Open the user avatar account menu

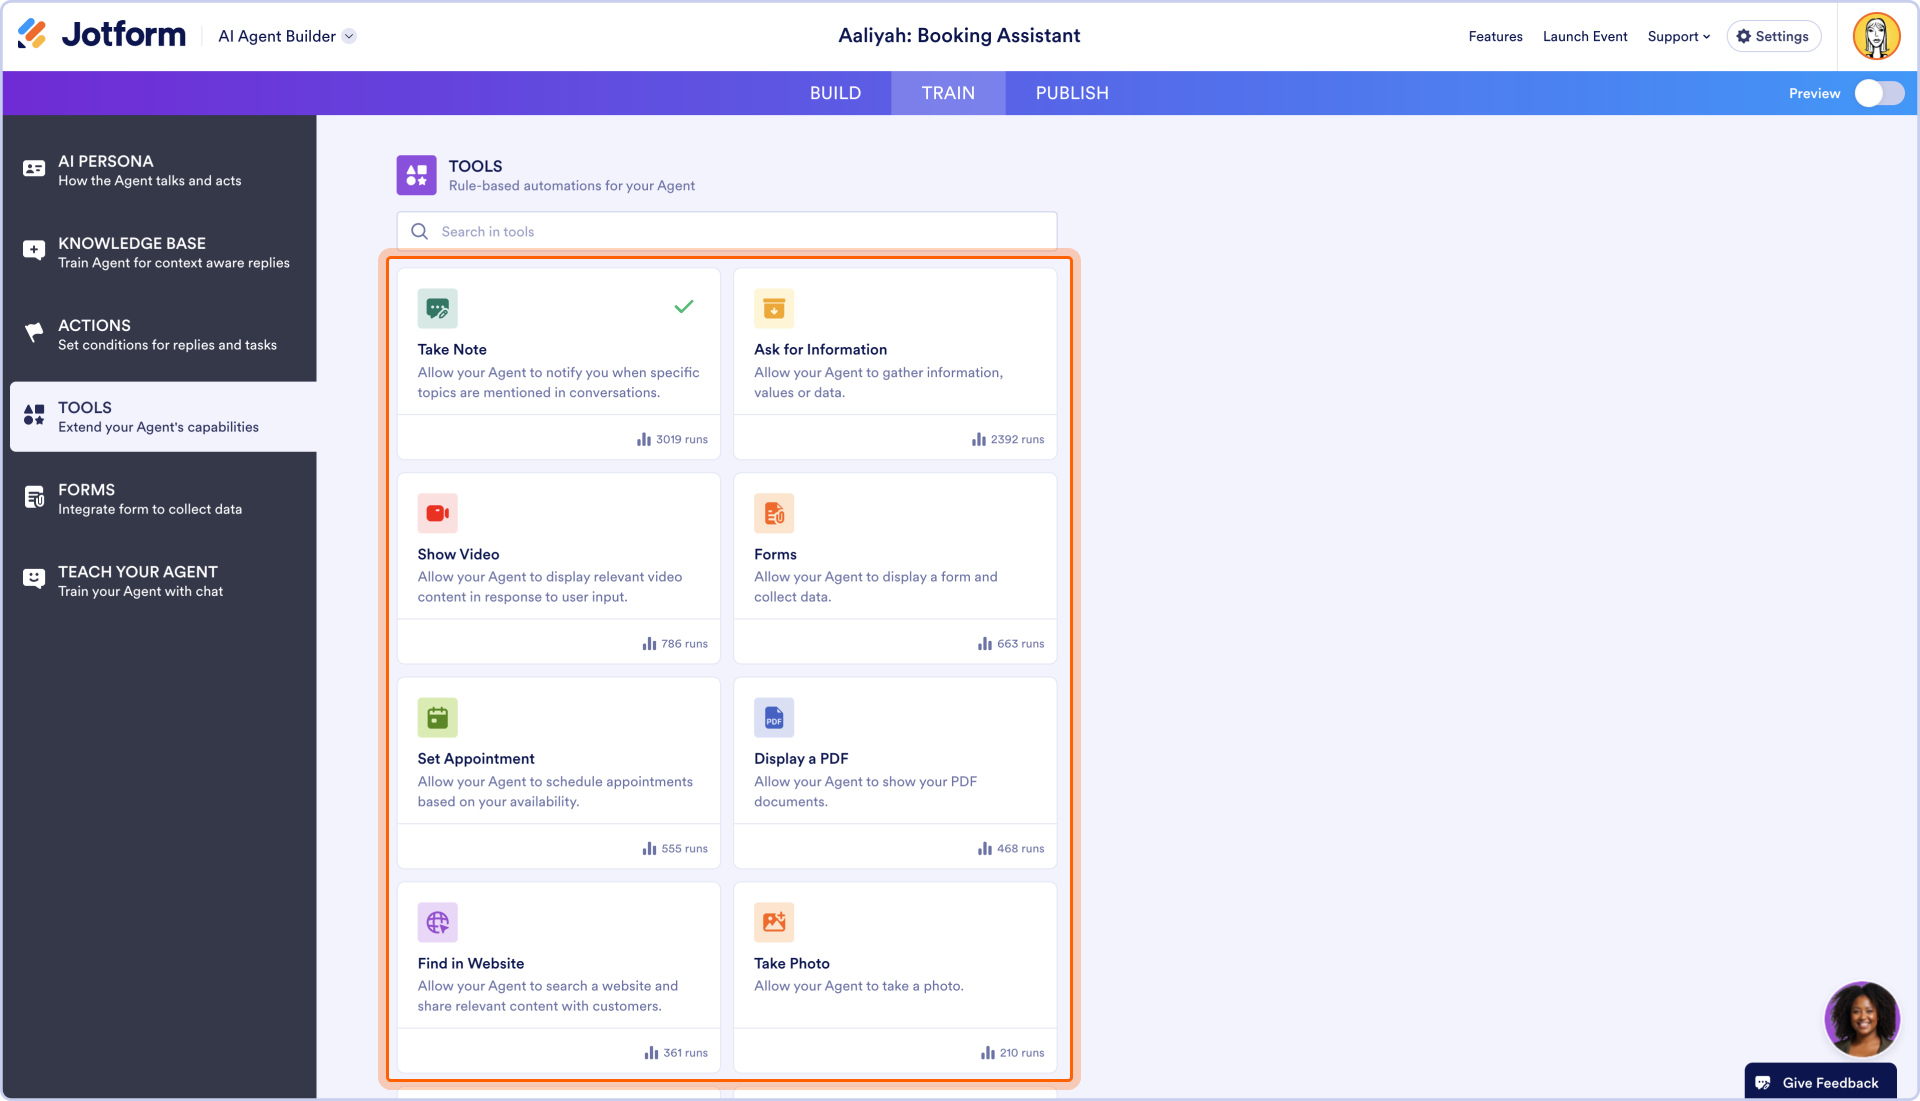(1876, 36)
